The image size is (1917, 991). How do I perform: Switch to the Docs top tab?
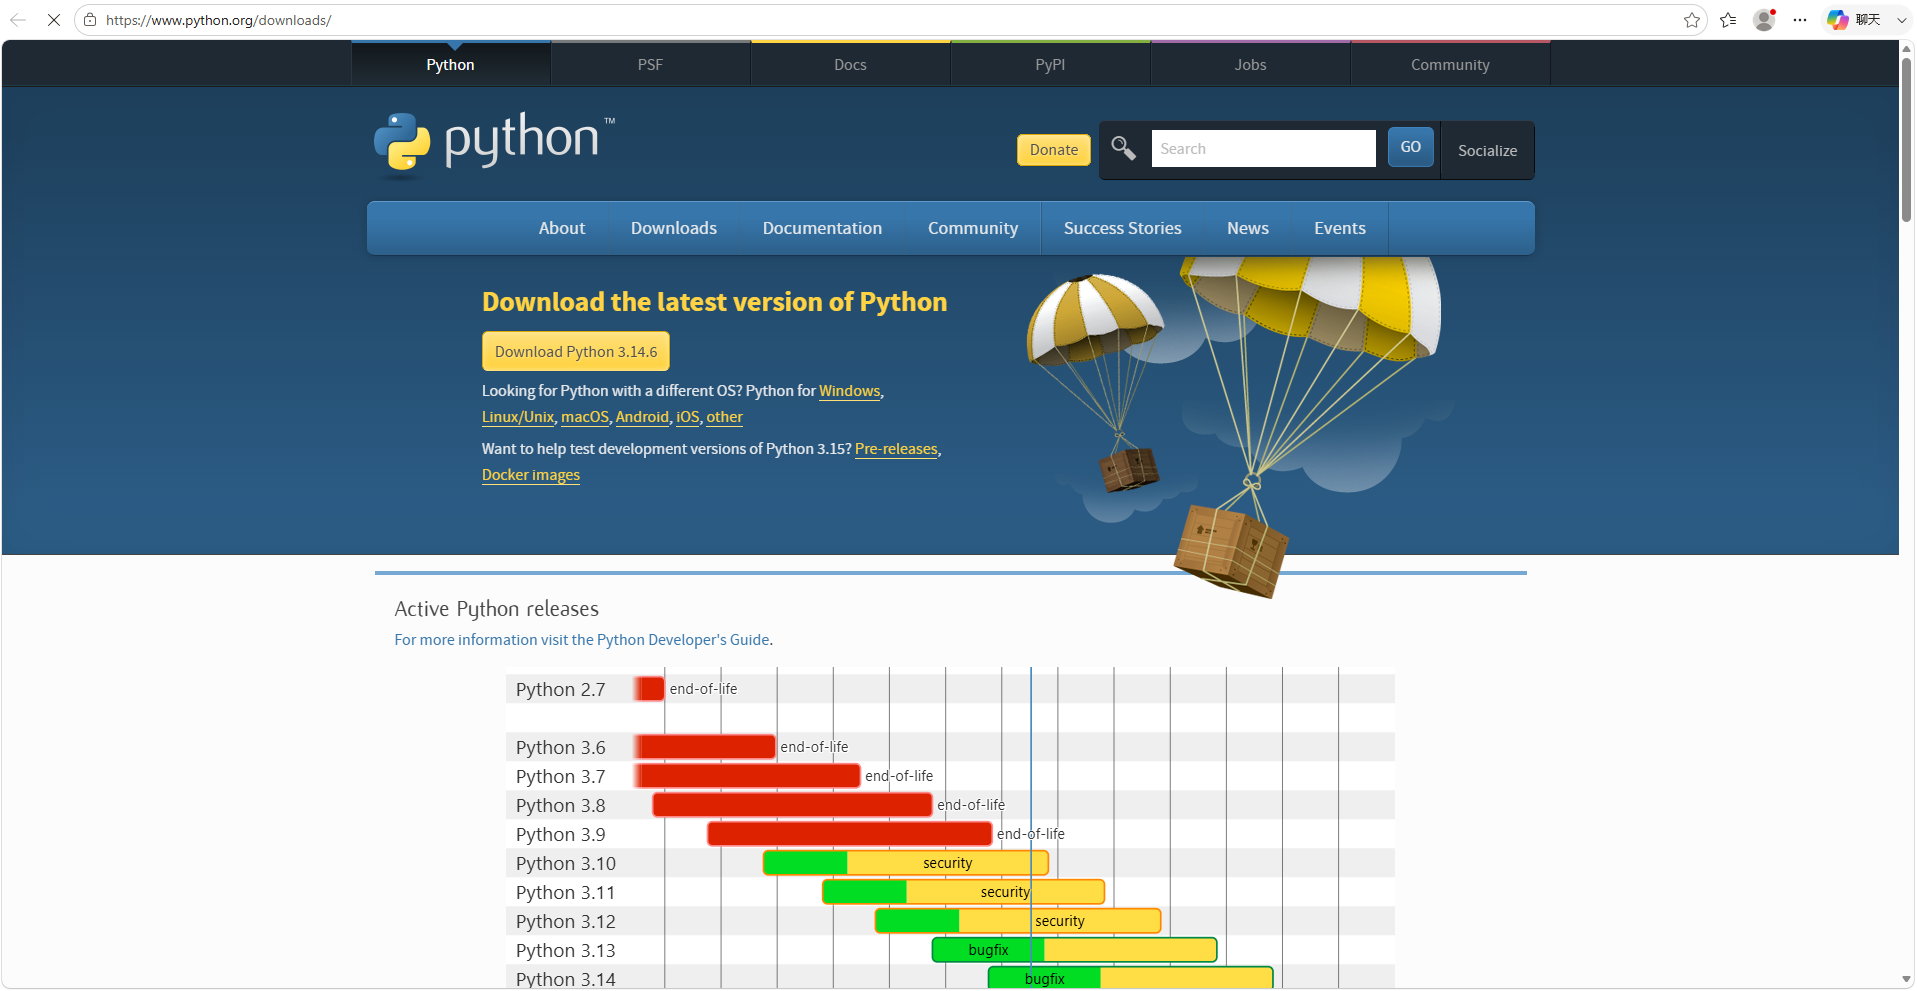click(850, 64)
